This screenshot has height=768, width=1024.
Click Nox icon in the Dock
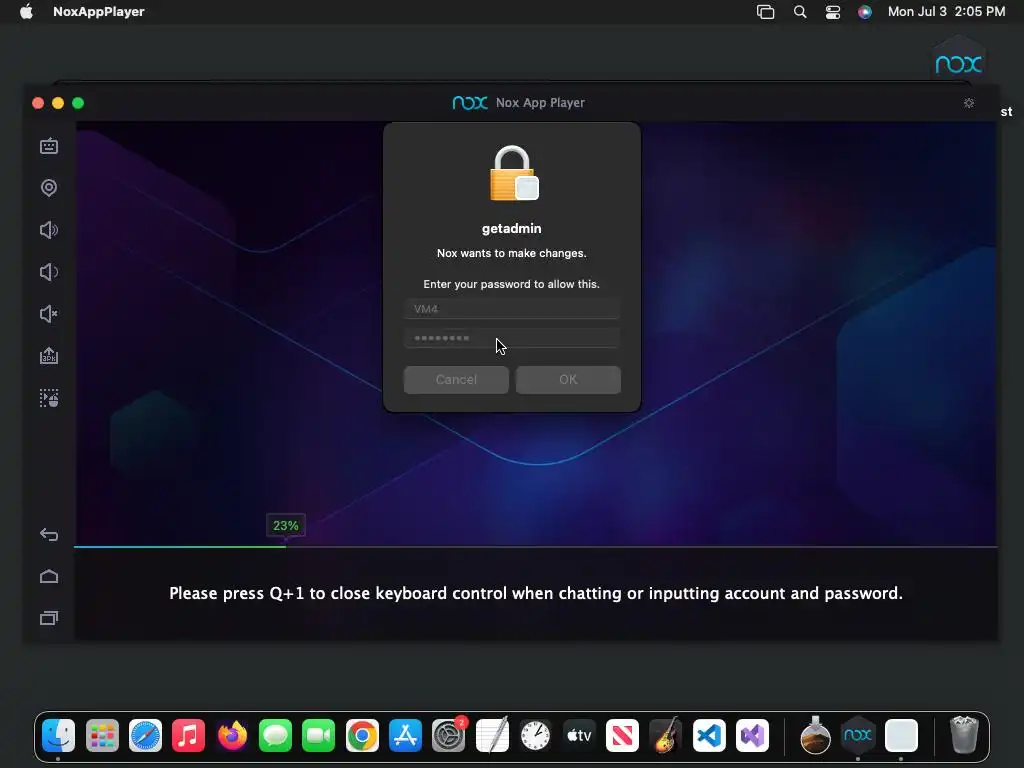[858, 735]
